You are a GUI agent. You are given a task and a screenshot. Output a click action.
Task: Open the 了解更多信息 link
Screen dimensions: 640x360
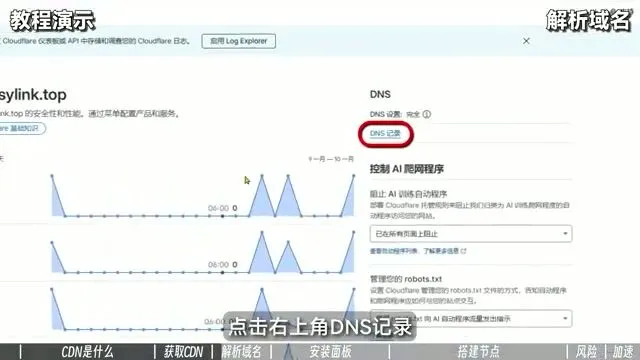(x=444, y=251)
